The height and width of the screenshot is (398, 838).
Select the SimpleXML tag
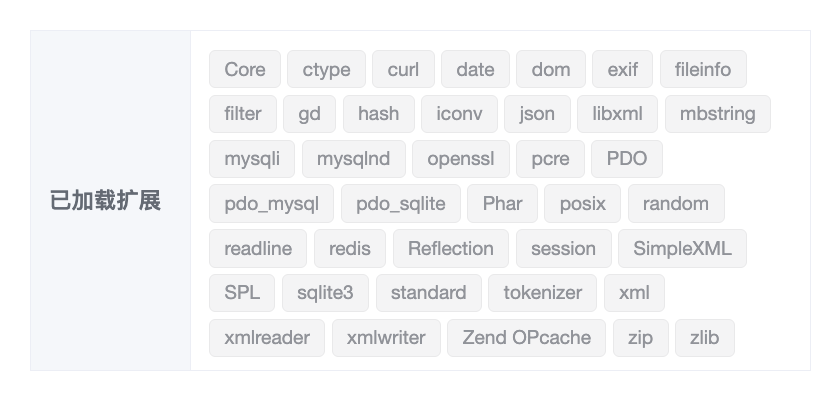(682, 248)
